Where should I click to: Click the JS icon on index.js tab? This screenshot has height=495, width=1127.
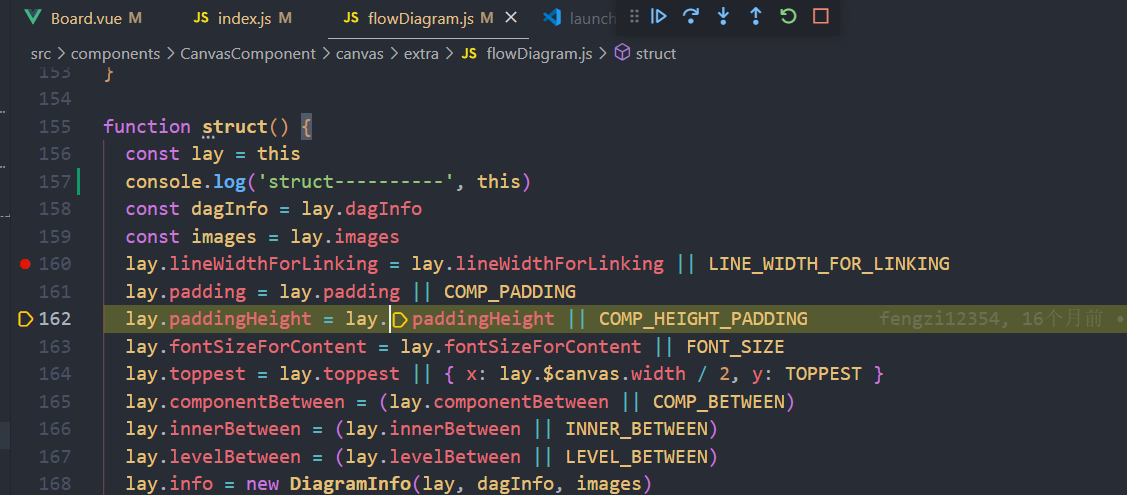(x=201, y=18)
